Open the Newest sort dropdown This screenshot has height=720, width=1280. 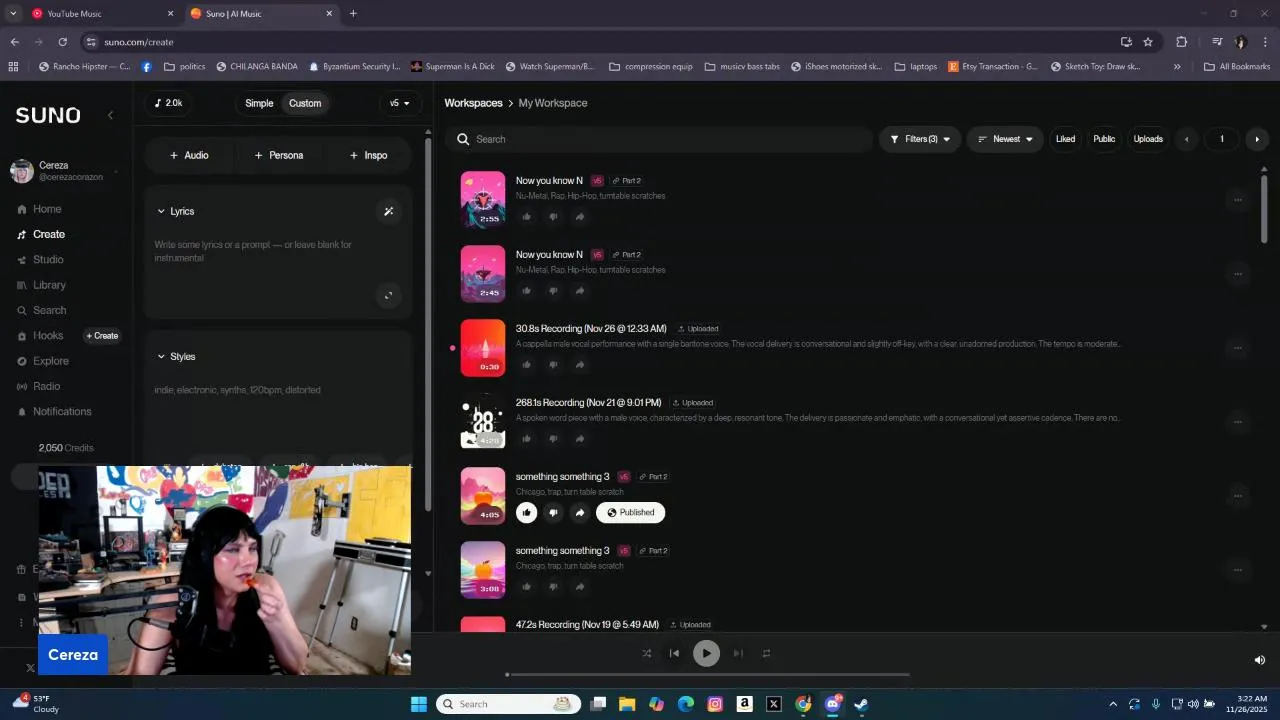tap(1005, 139)
